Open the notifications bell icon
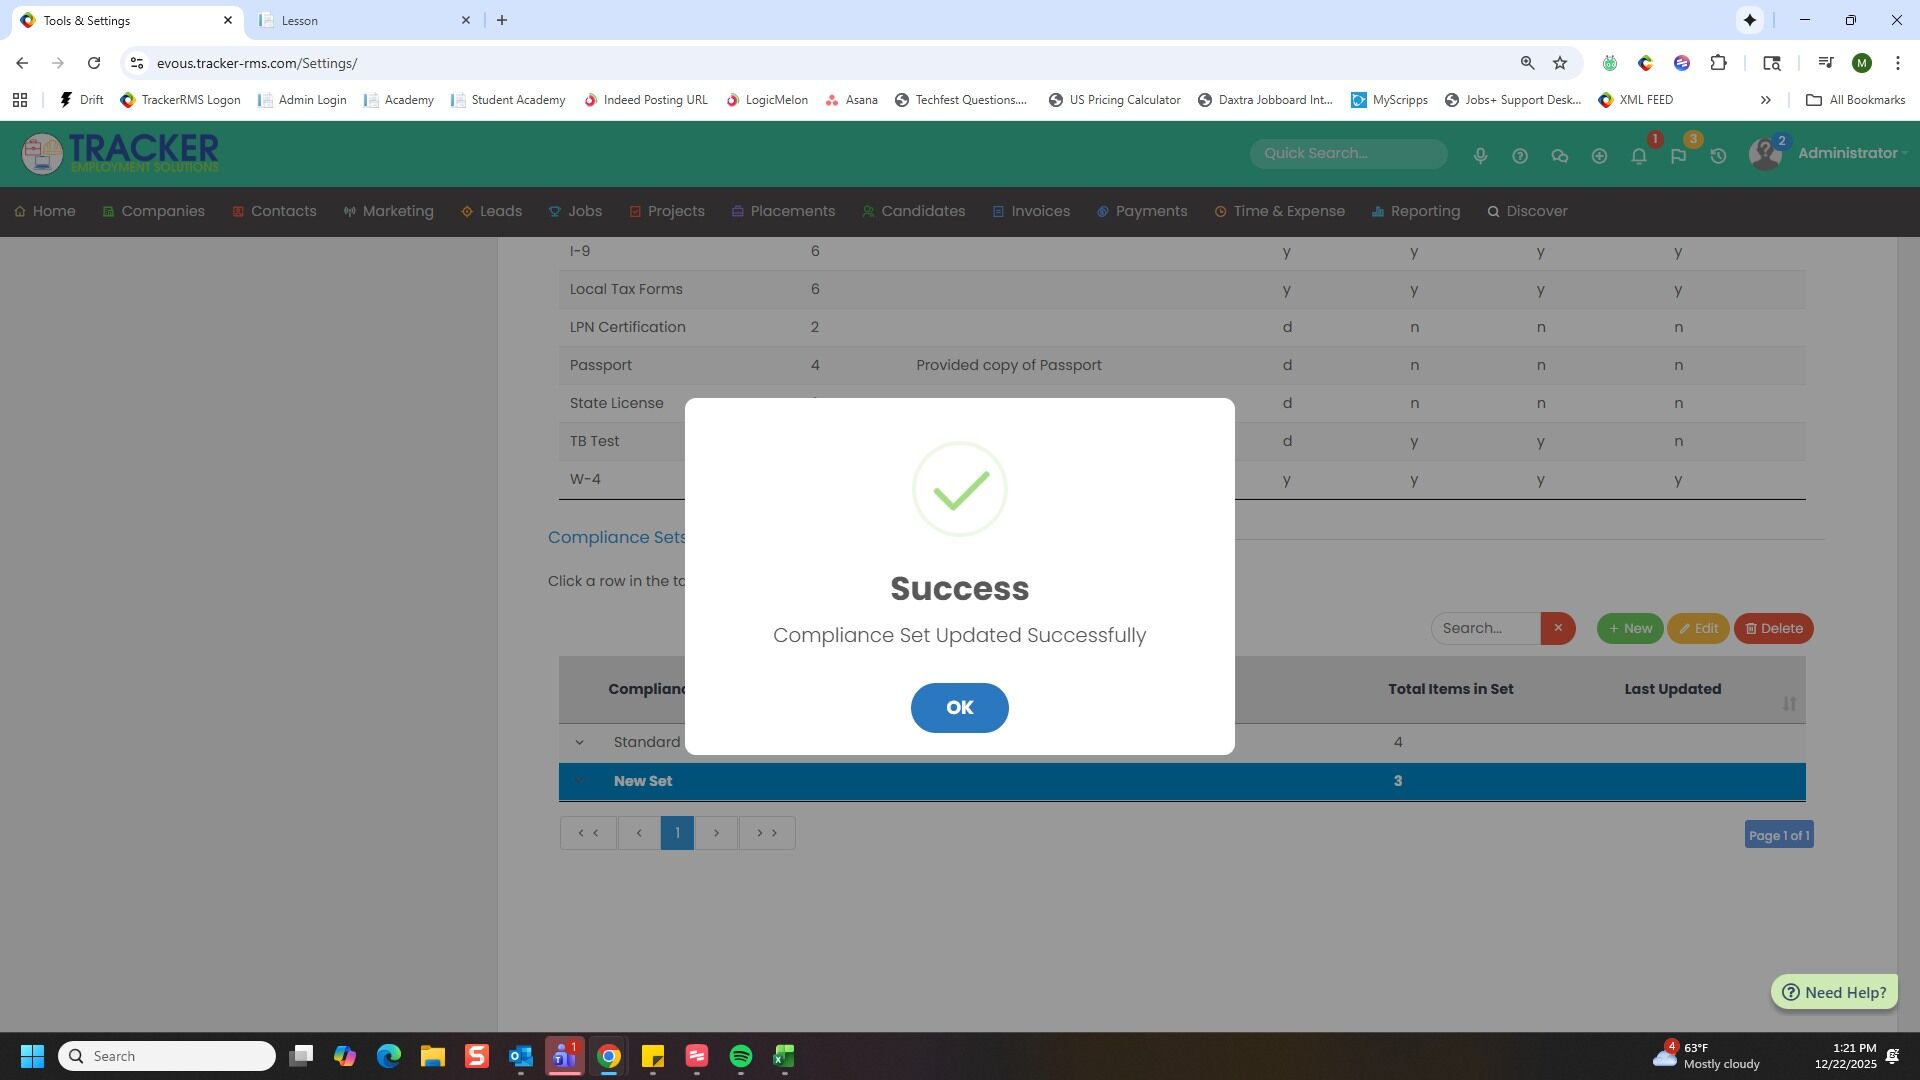 pyautogui.click(x=1638, y=156)
